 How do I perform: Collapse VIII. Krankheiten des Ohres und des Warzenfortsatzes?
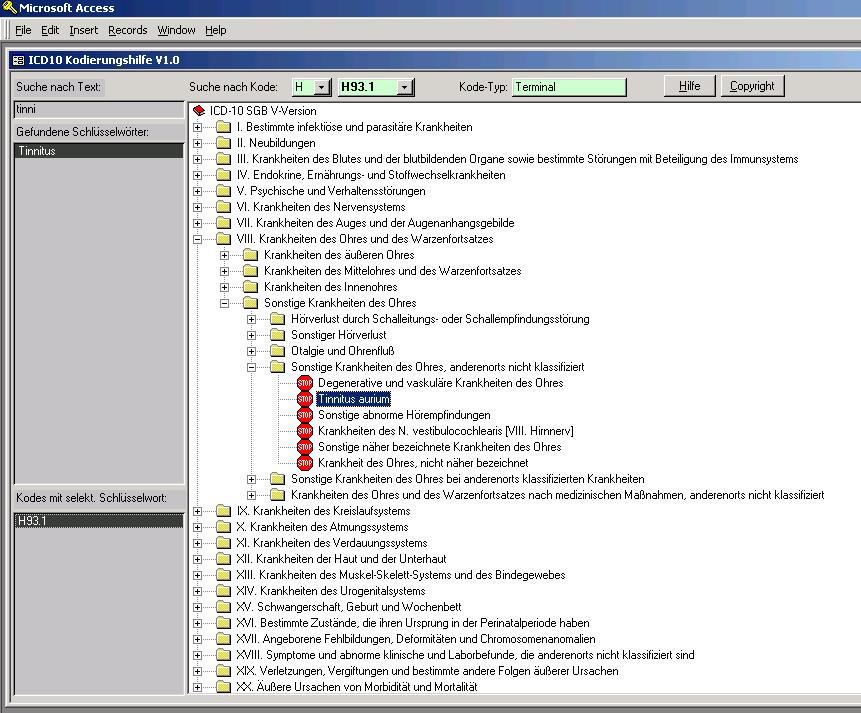pyautogui.click(x=198, y=239)
